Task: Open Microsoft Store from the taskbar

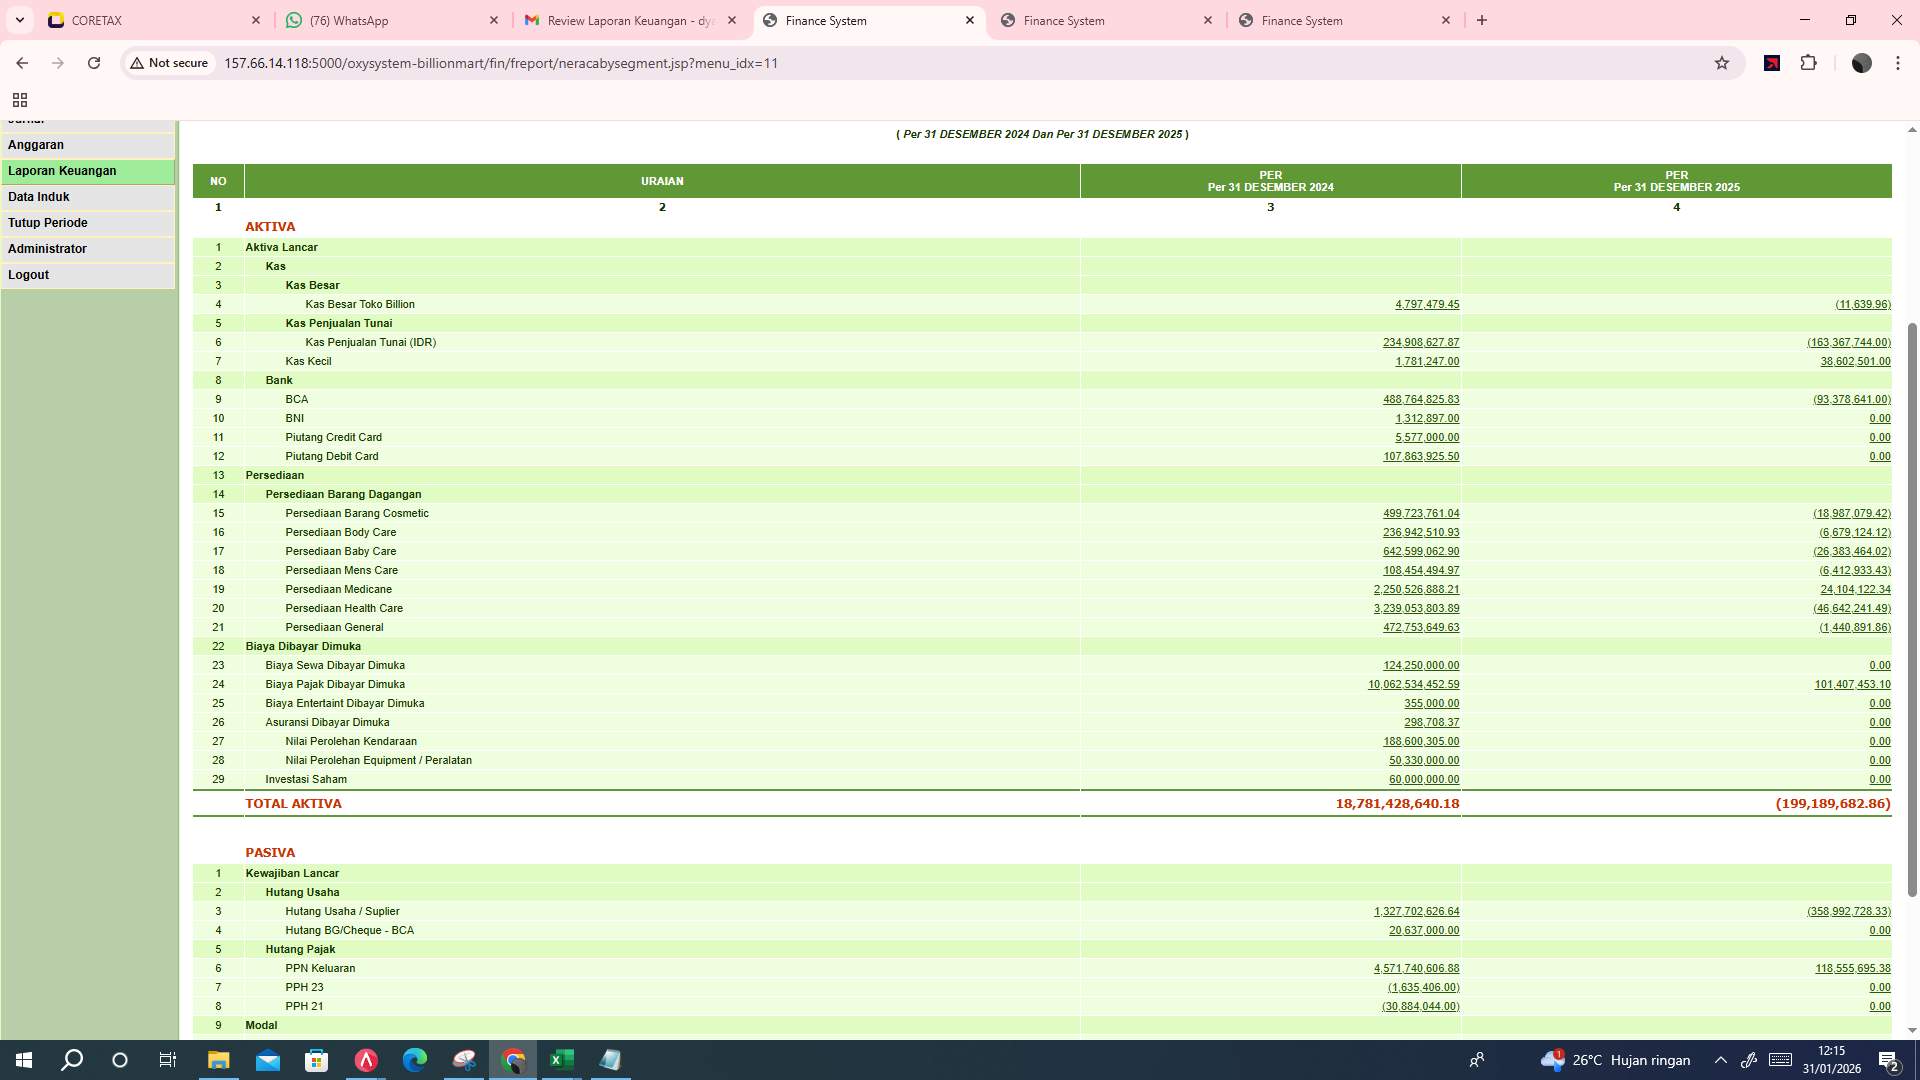Action: pos(316,1060)
